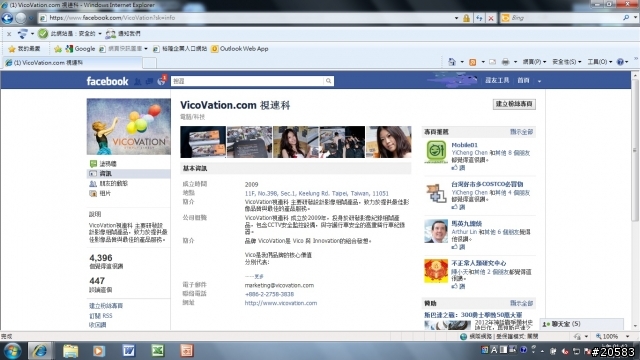Image resolution: width=640 pixels, height=360 pixels.
Task: Click the Refresh page icon
Action: (479, 18)
